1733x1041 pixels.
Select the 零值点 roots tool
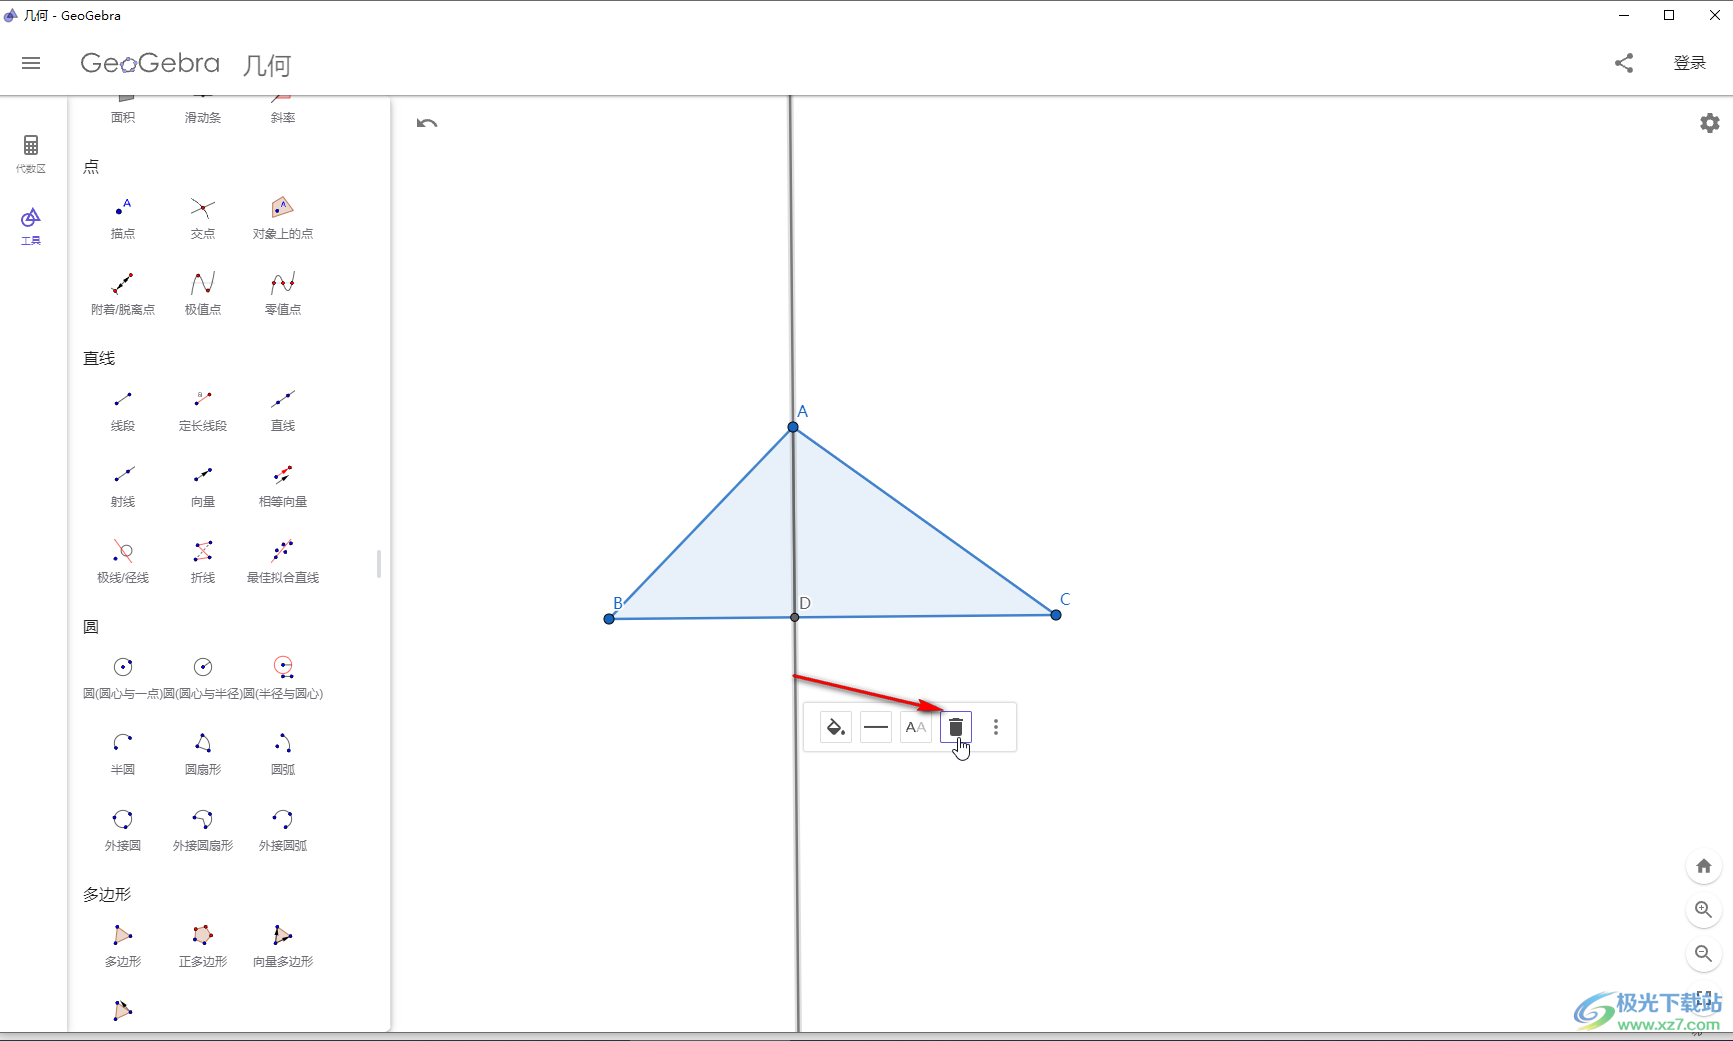(x=283, y=293)
